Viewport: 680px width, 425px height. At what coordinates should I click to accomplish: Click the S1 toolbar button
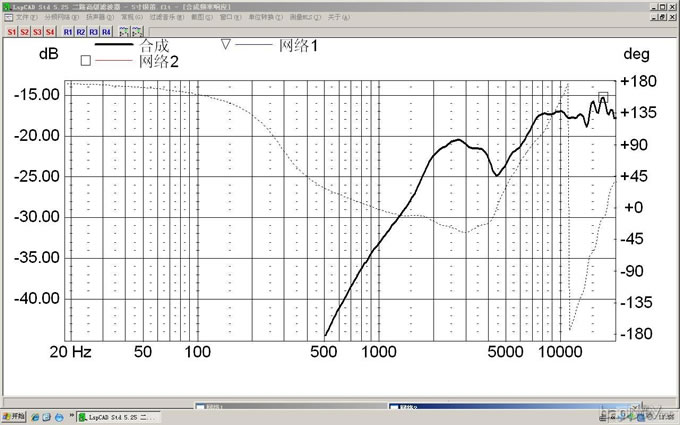coord(11,31)
